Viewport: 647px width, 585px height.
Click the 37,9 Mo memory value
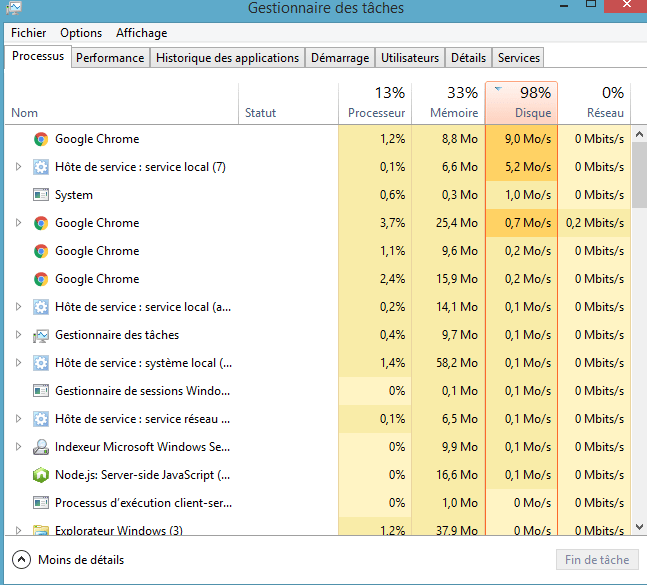coord(457,530)
